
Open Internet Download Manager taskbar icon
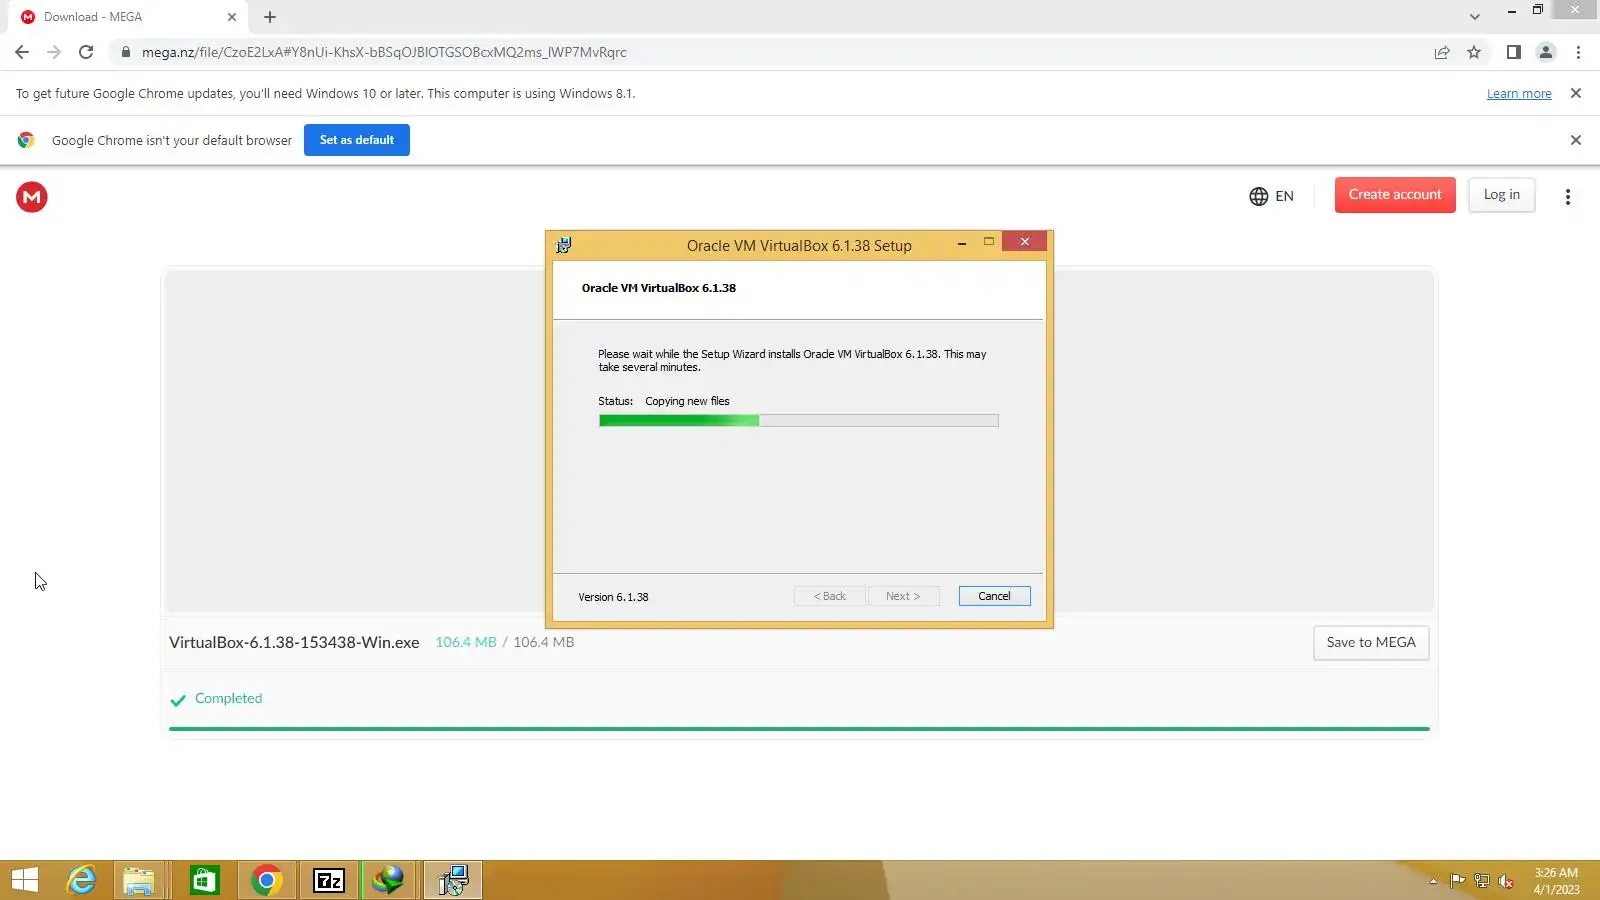389,880
